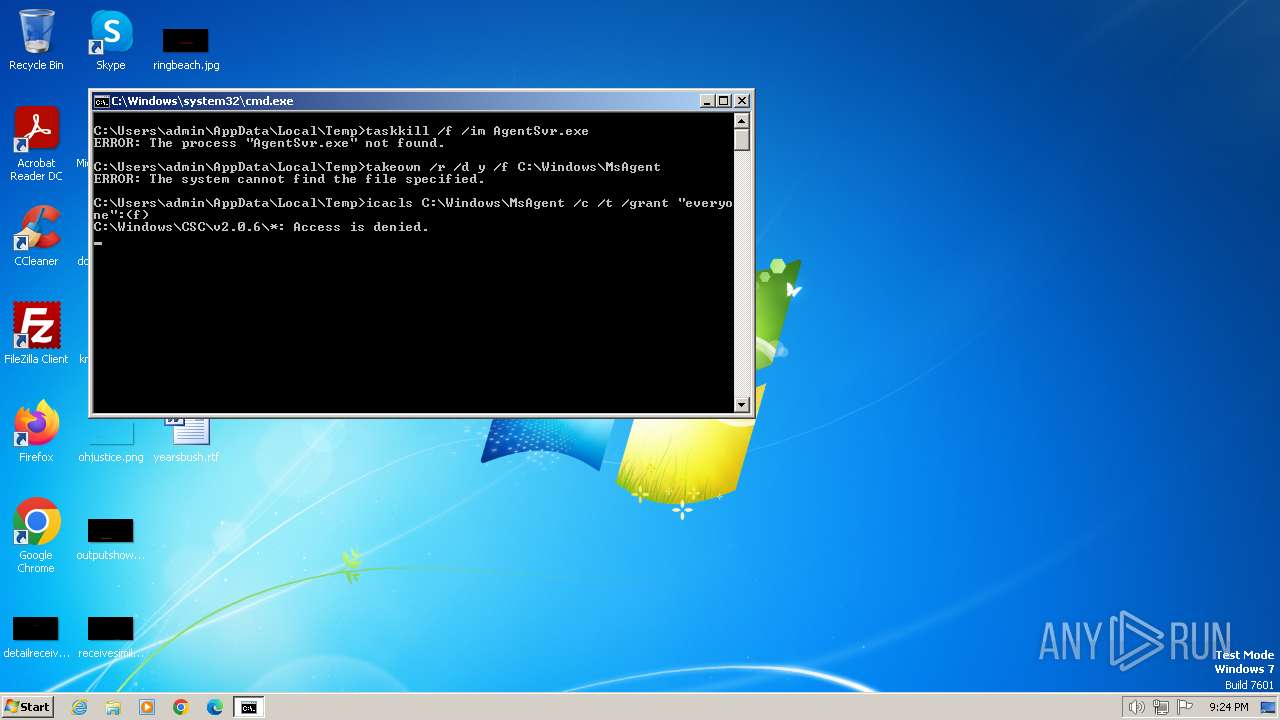
Task: Launch Skype from the desktop
Action: point(110,40)
